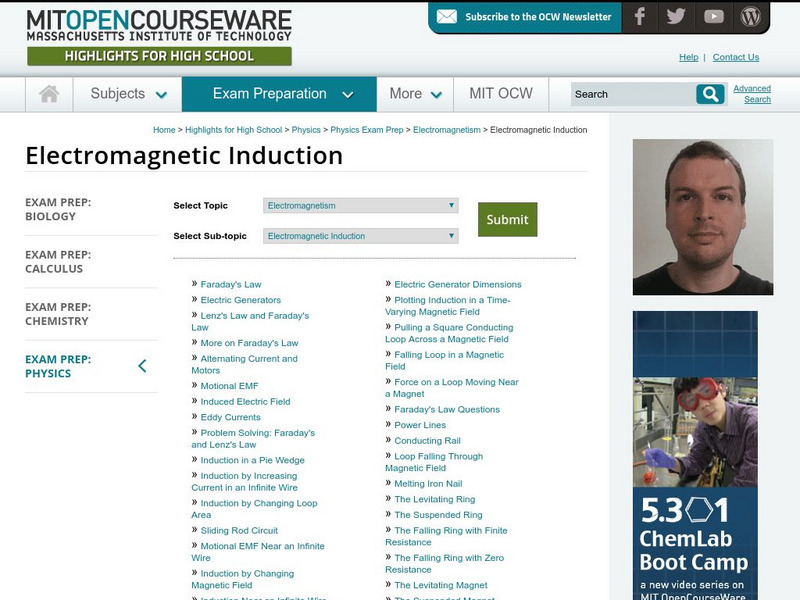Screen dimensions: 800x600
Task: Click the Twitter bird icon in the header
Action: click(675, 16)
